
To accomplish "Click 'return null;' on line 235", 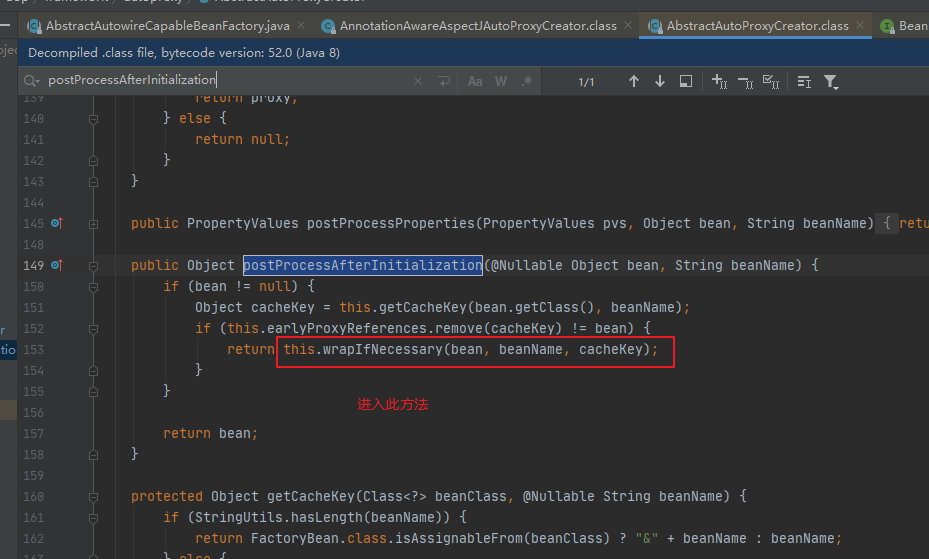I will [x=242, y=139].
